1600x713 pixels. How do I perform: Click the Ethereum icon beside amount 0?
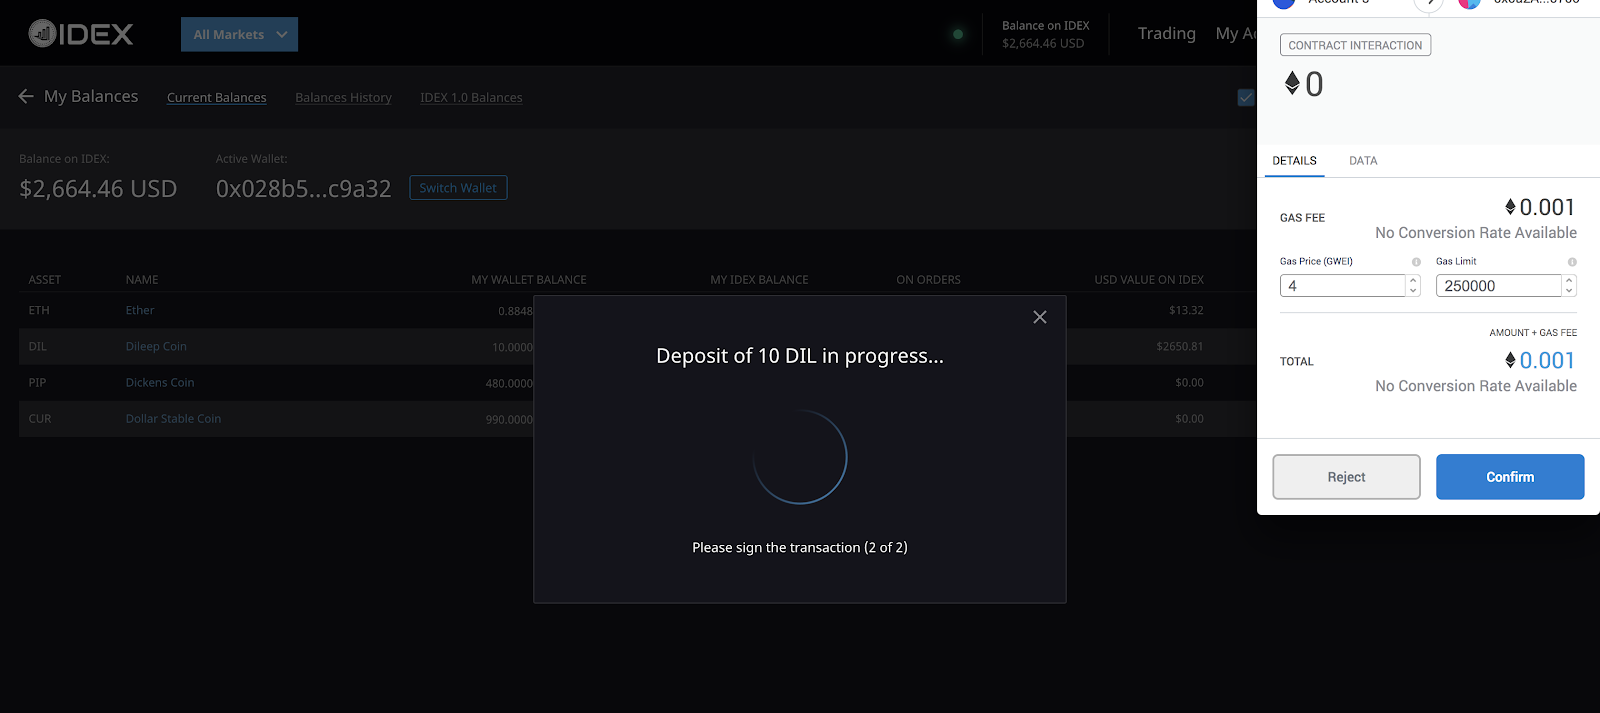pyautogui.click(x=1292, y=83)
